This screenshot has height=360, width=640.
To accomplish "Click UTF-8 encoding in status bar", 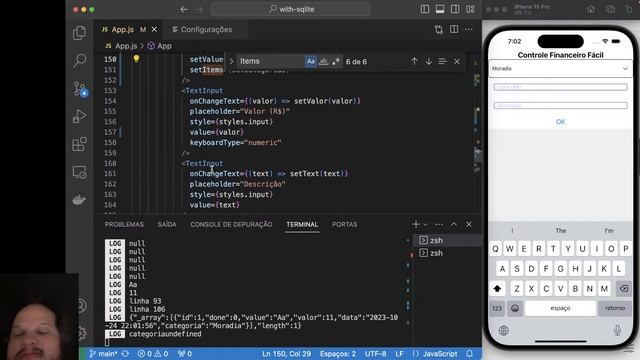I will (376, 354).
